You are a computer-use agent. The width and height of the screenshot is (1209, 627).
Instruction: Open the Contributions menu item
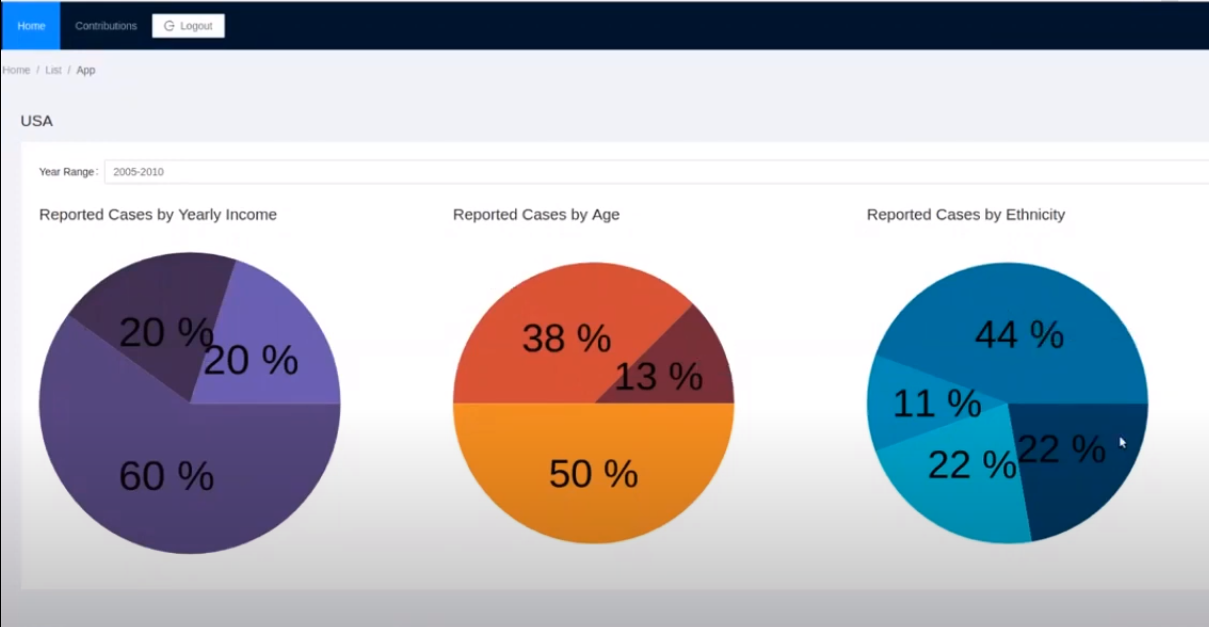tap(106, 26)
